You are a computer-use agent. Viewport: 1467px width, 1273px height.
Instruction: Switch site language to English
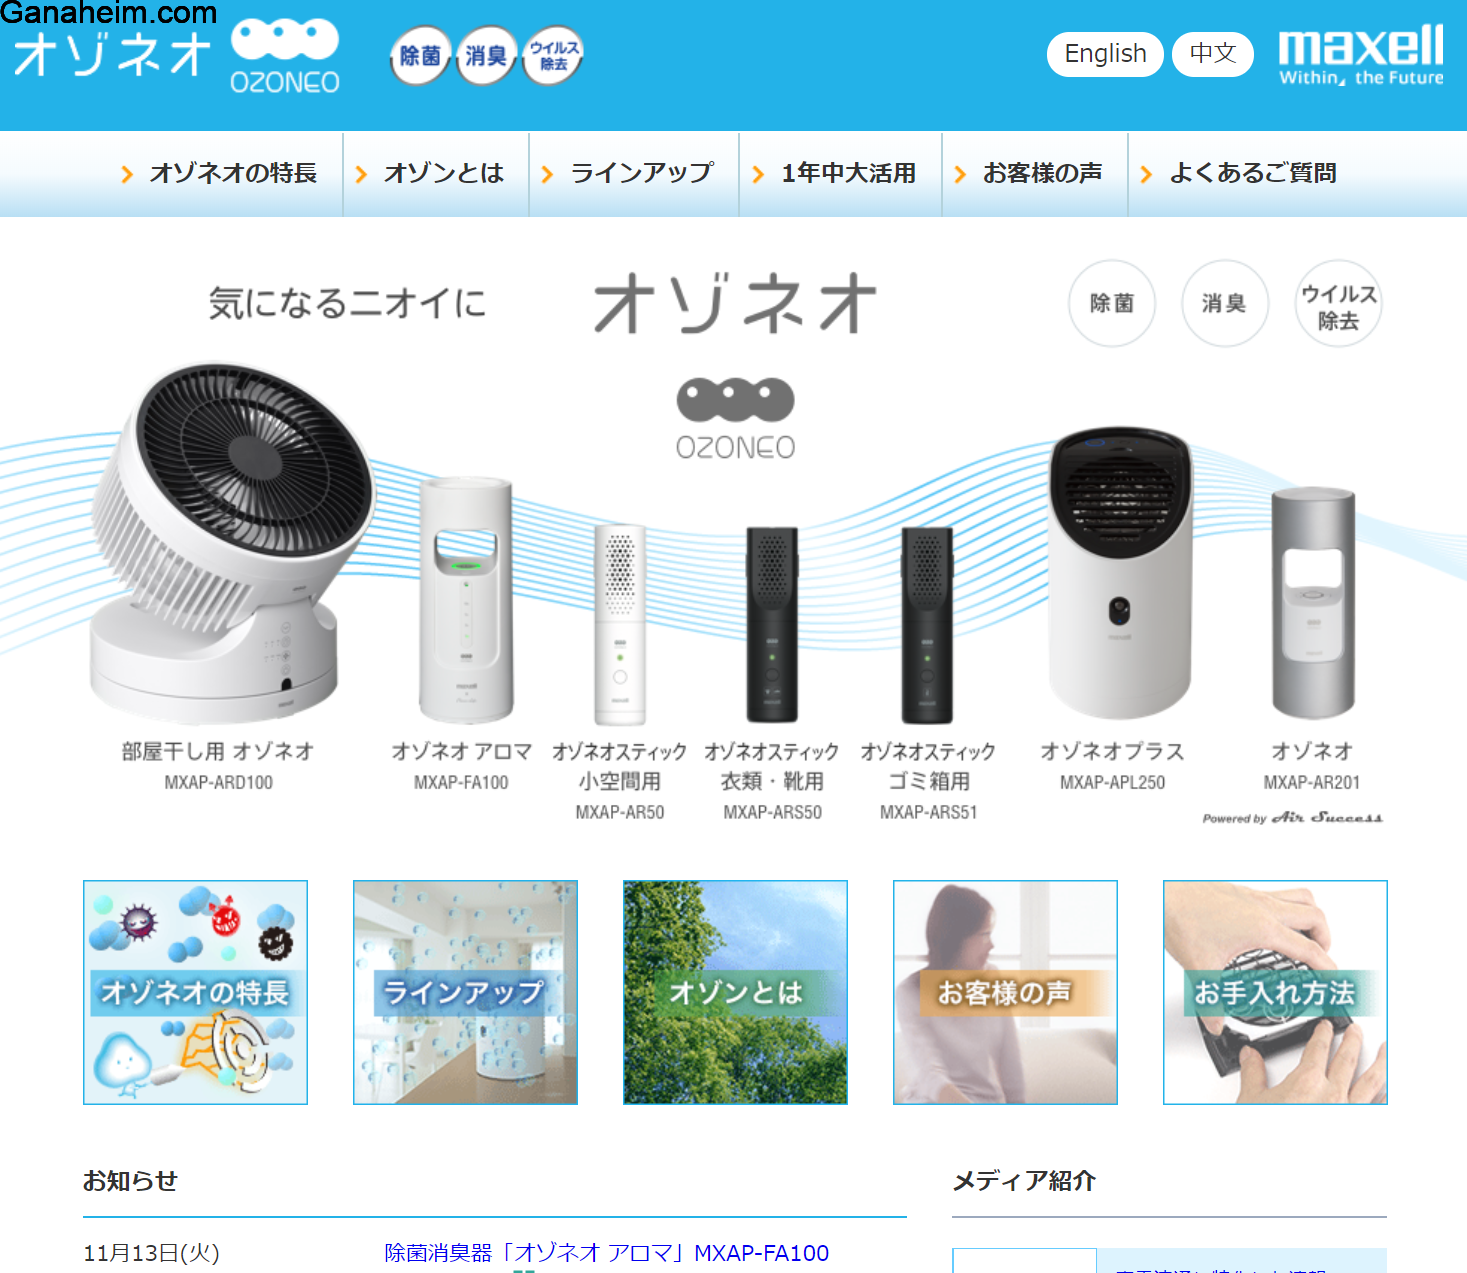[x=1105, y=54]
